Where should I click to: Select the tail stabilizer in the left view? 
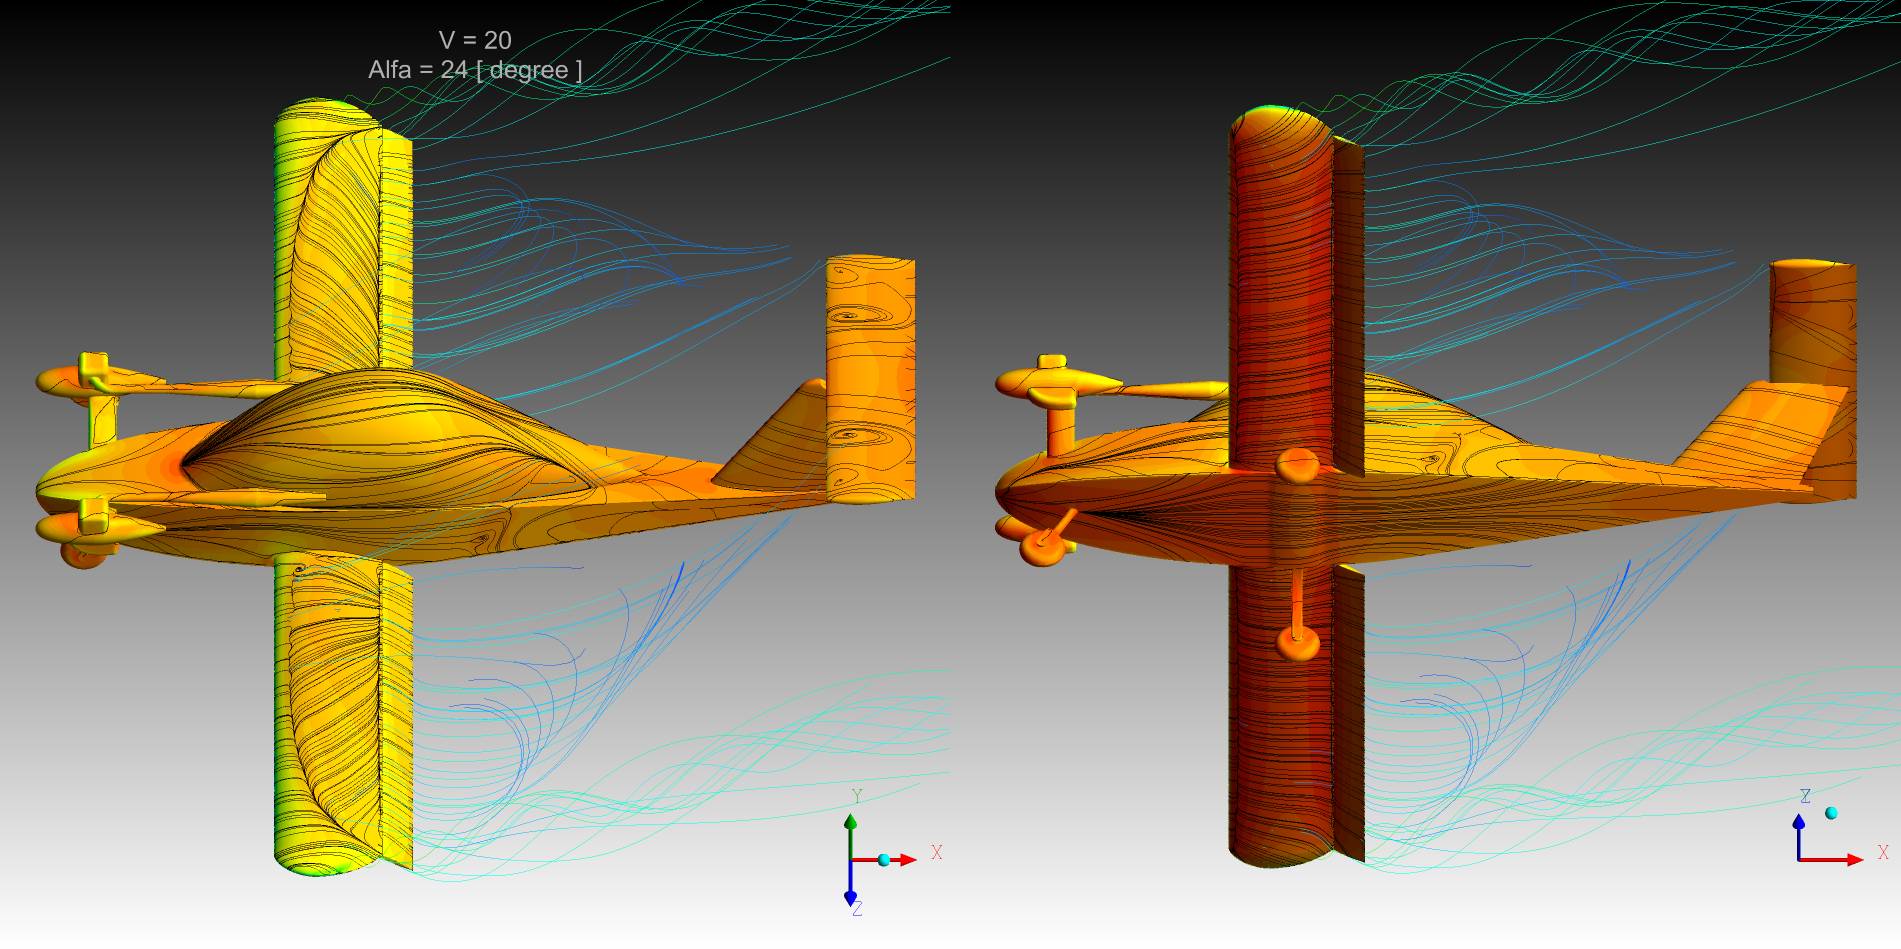[870, 380]
